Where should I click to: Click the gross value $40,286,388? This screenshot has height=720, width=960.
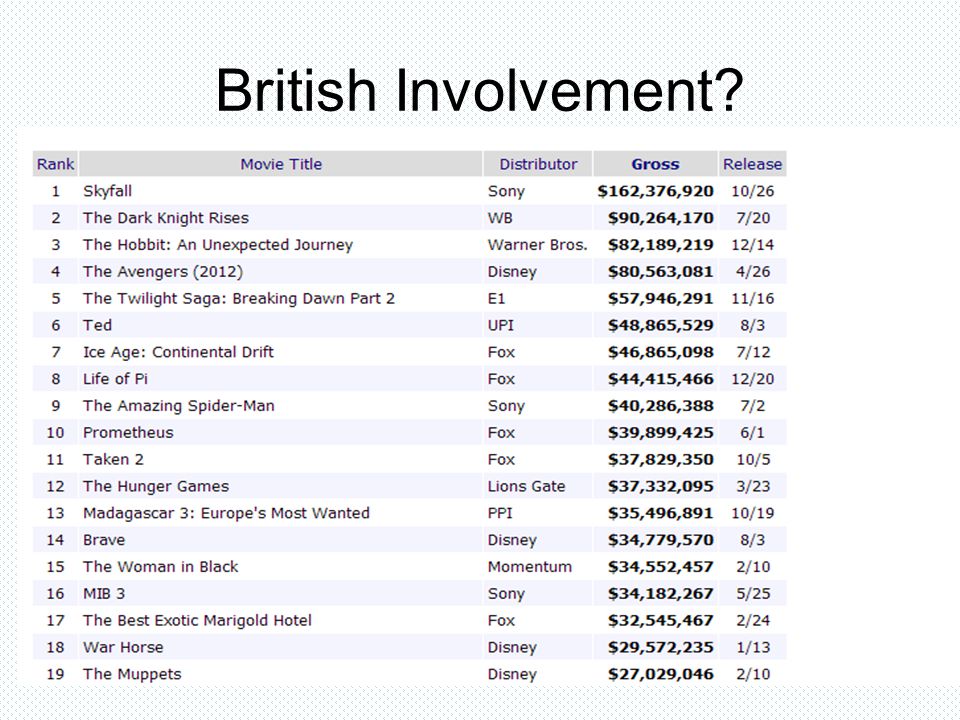pyautogui.click(x=661, y=407)
